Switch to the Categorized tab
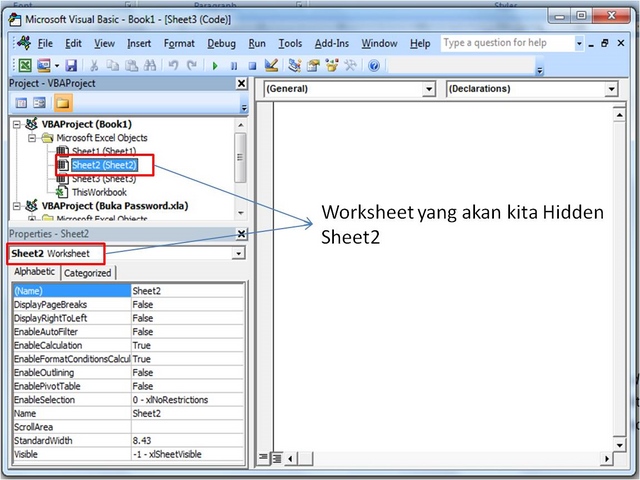This screenshot has height=480, width=640. click(87, 273)
